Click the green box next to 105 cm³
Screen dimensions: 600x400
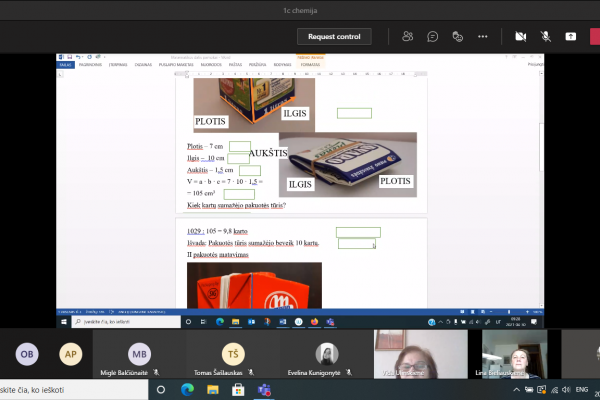coord(239,194)
